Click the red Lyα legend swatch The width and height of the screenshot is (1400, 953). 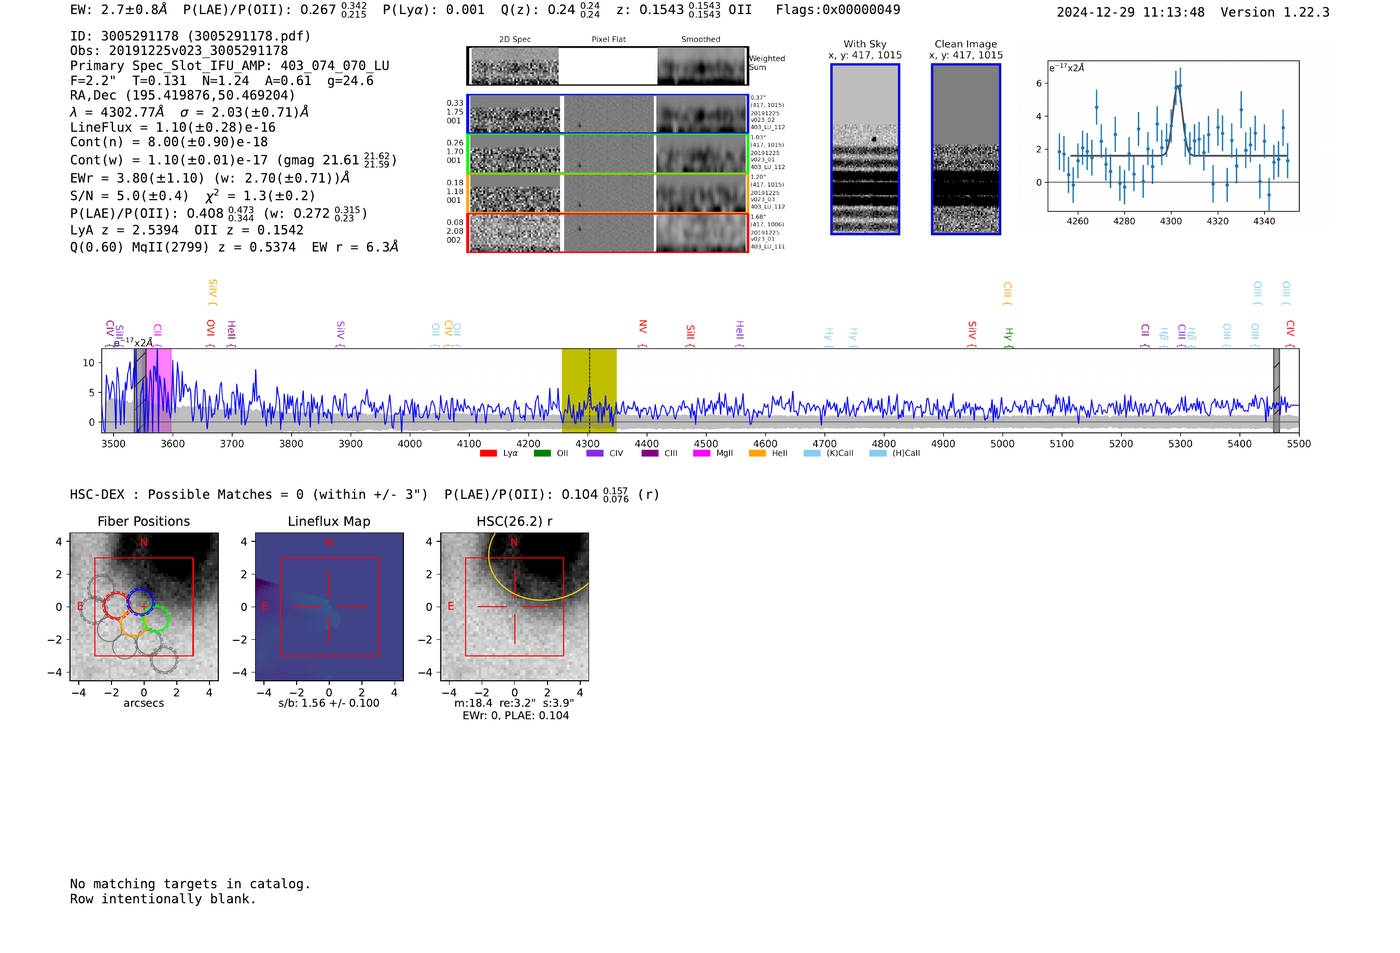coord(488,453)
